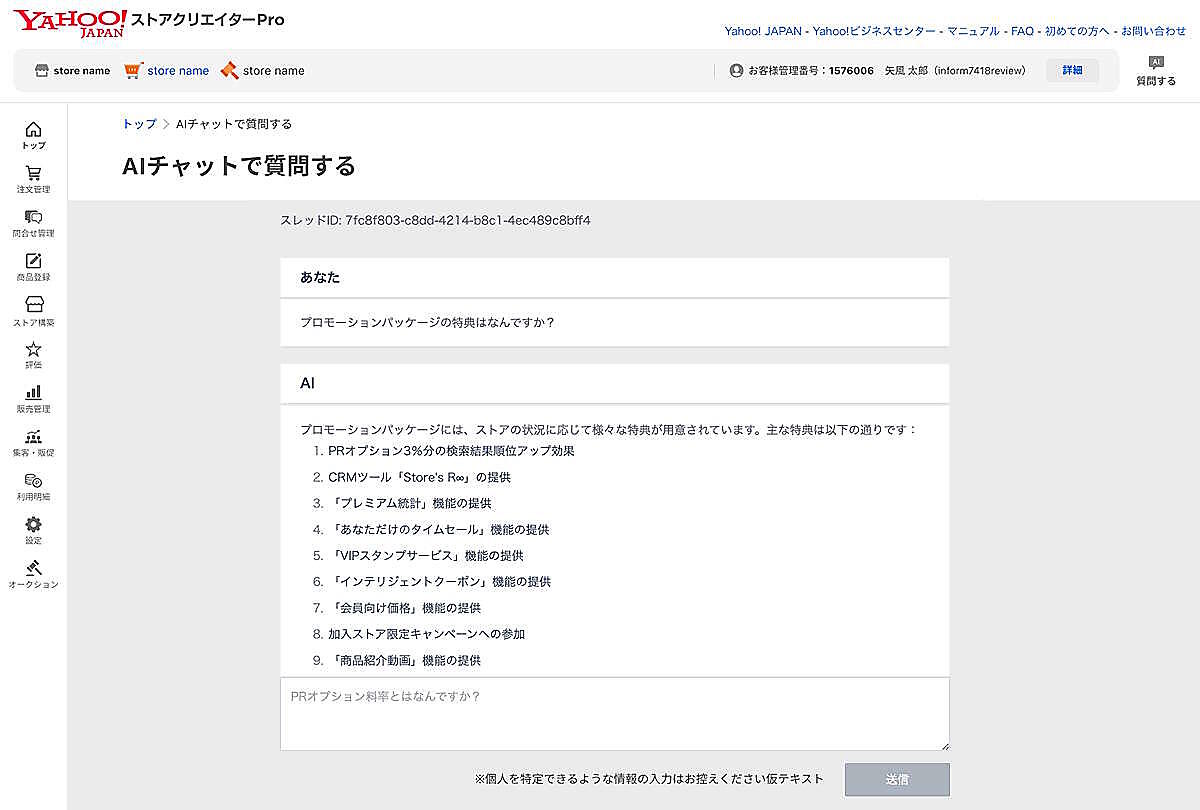1200x810 pixels.
Task: Open 設定 gear icon in sidebar
Action: (33, 525)
